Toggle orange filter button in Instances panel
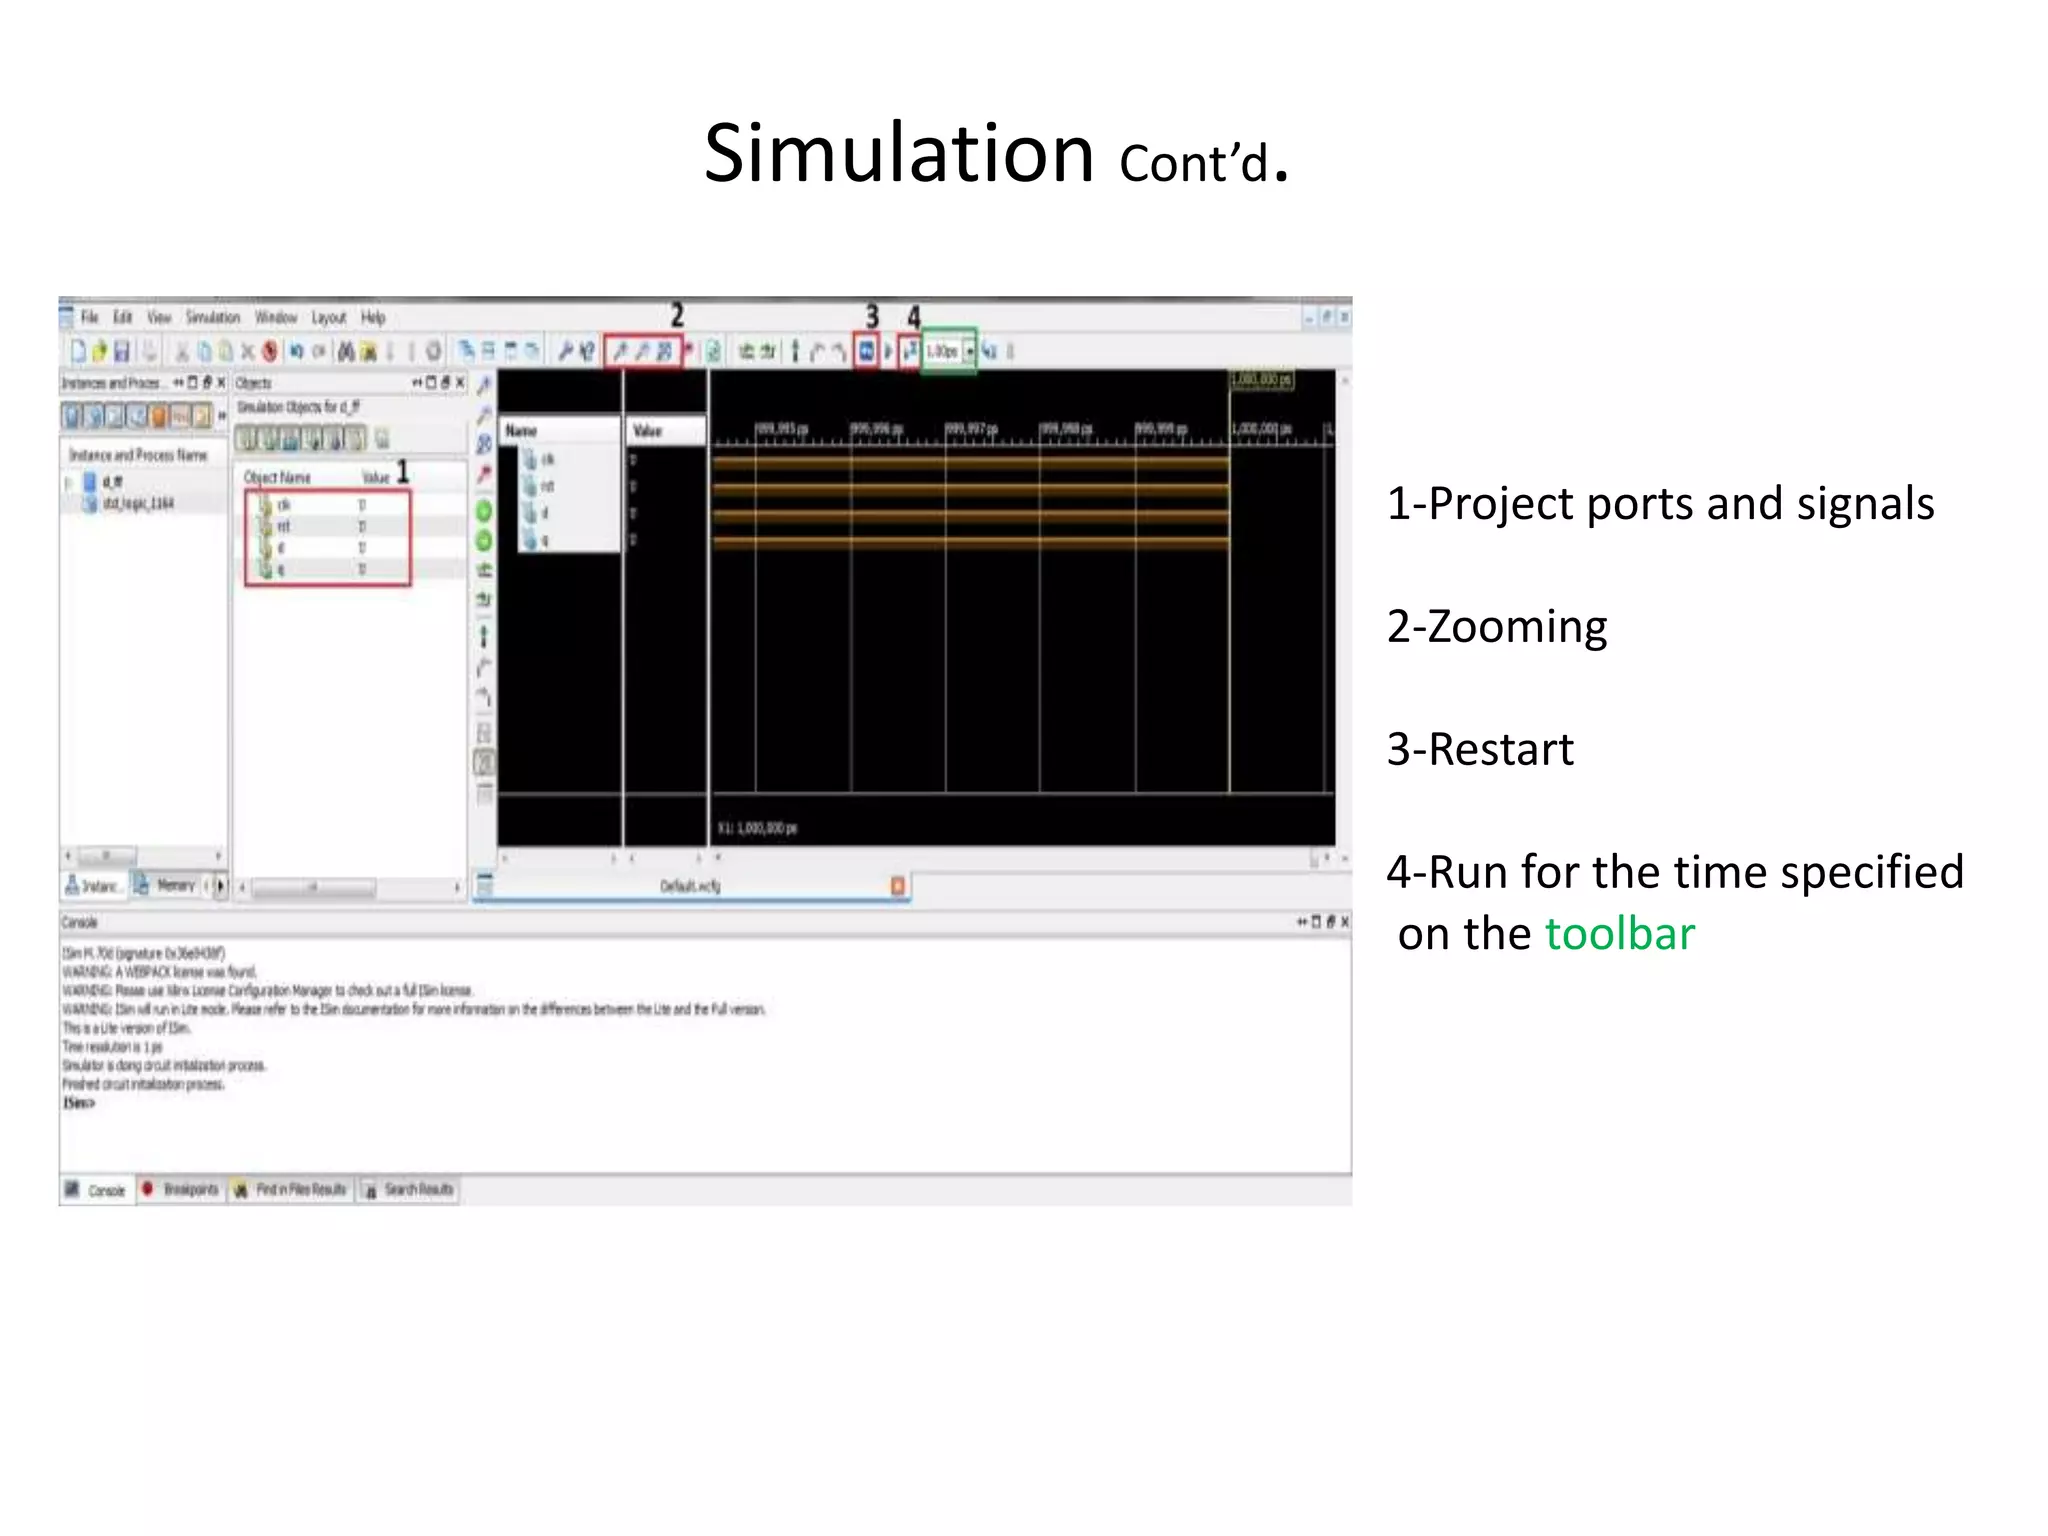 [159, 415]
